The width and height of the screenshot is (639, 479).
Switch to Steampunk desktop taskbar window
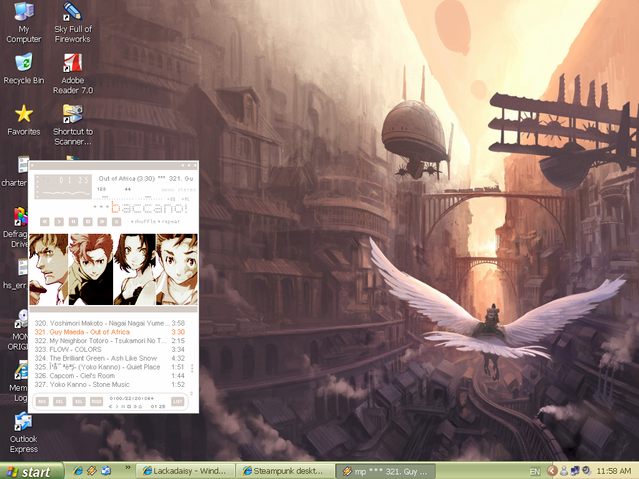coord(285,471)
